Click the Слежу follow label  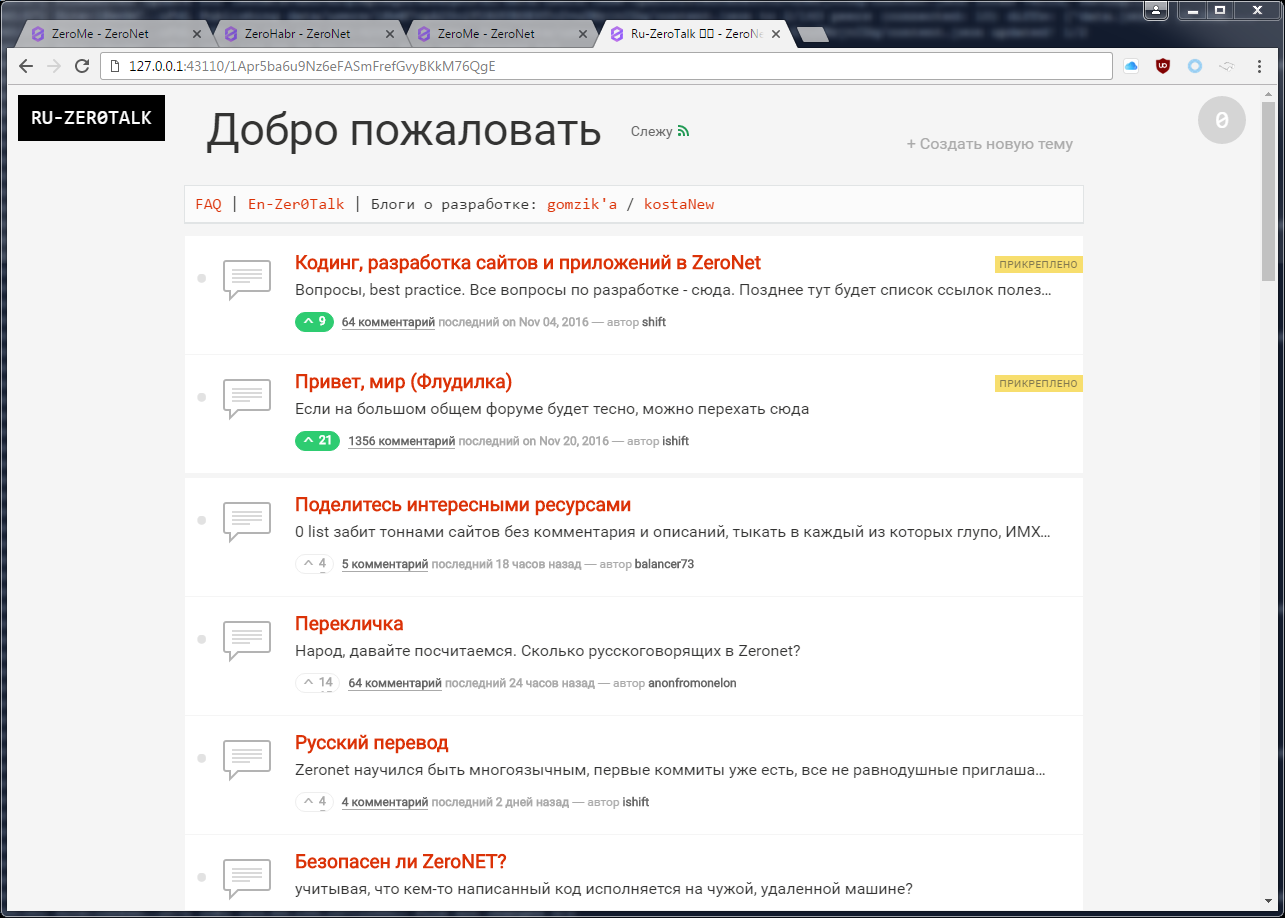[651, 131]
